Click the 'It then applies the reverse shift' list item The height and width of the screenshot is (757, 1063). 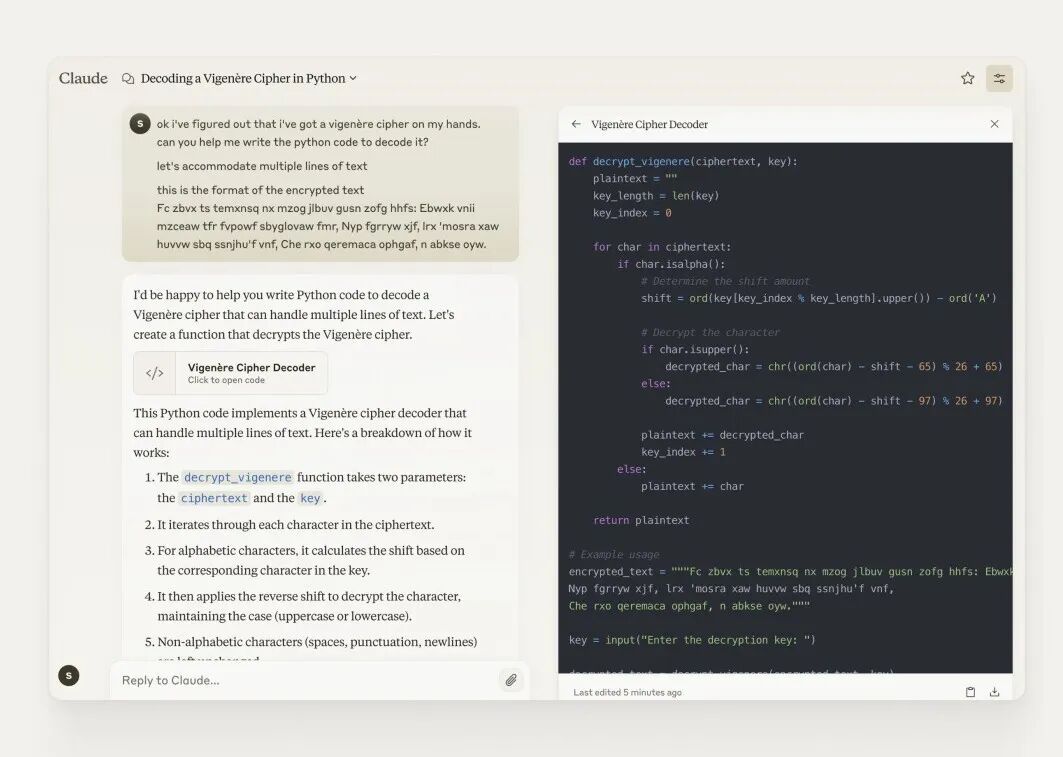pyautogui.click(x=309, y=606)
